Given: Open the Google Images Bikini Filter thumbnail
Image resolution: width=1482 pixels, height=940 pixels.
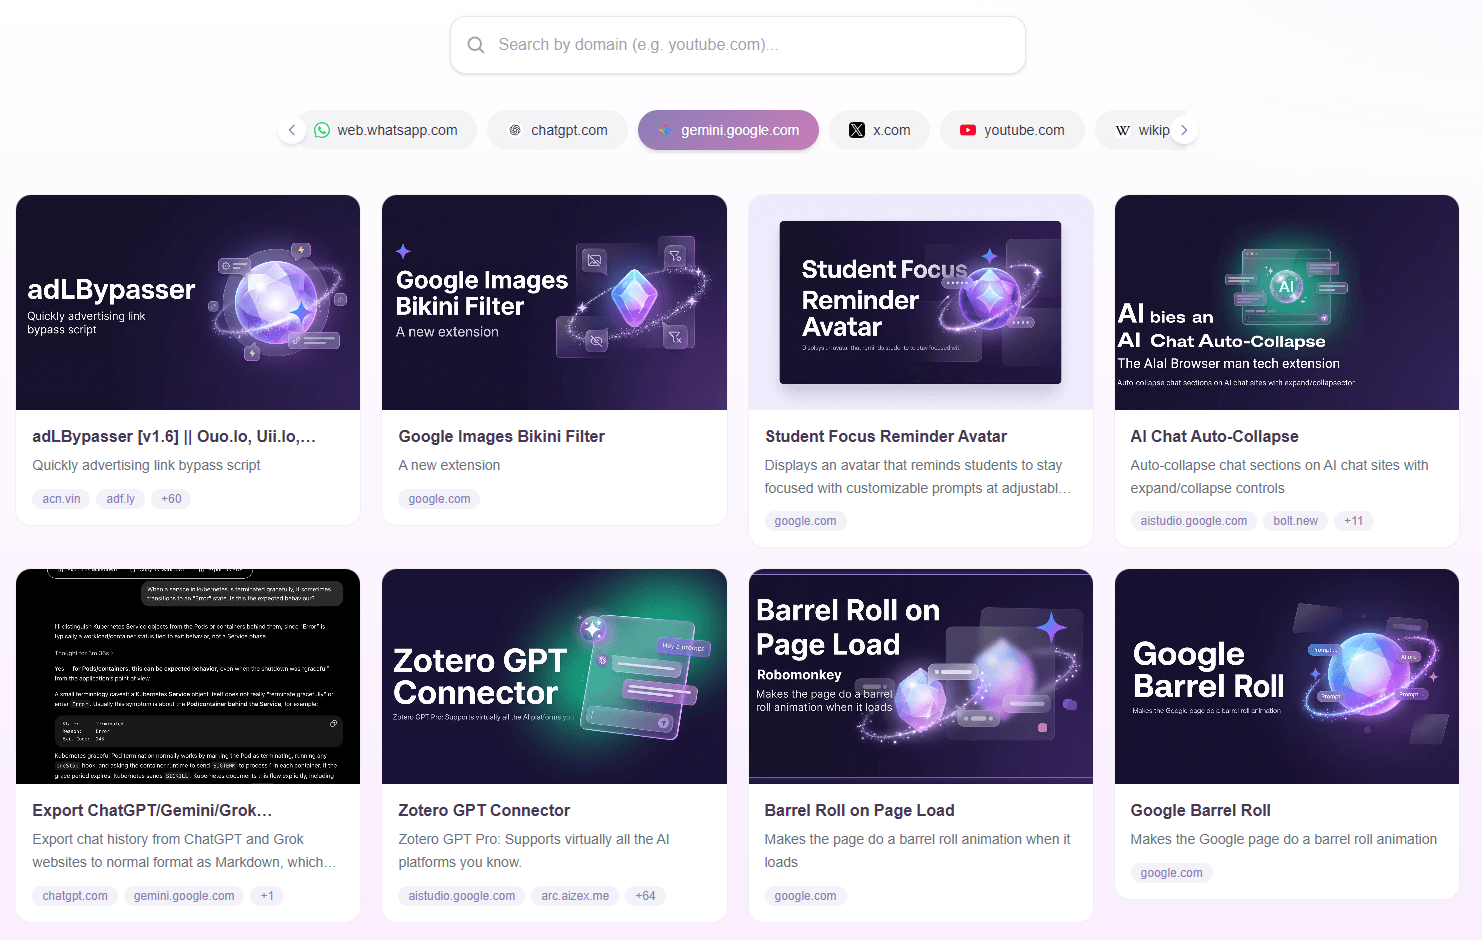Looking at the screenshot, I should [x=554, y=302].
